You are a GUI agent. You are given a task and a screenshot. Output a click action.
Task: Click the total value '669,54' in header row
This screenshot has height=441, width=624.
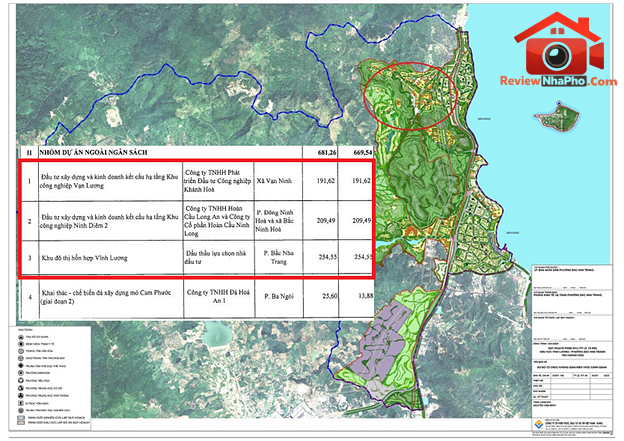click(x=363, y=152)
